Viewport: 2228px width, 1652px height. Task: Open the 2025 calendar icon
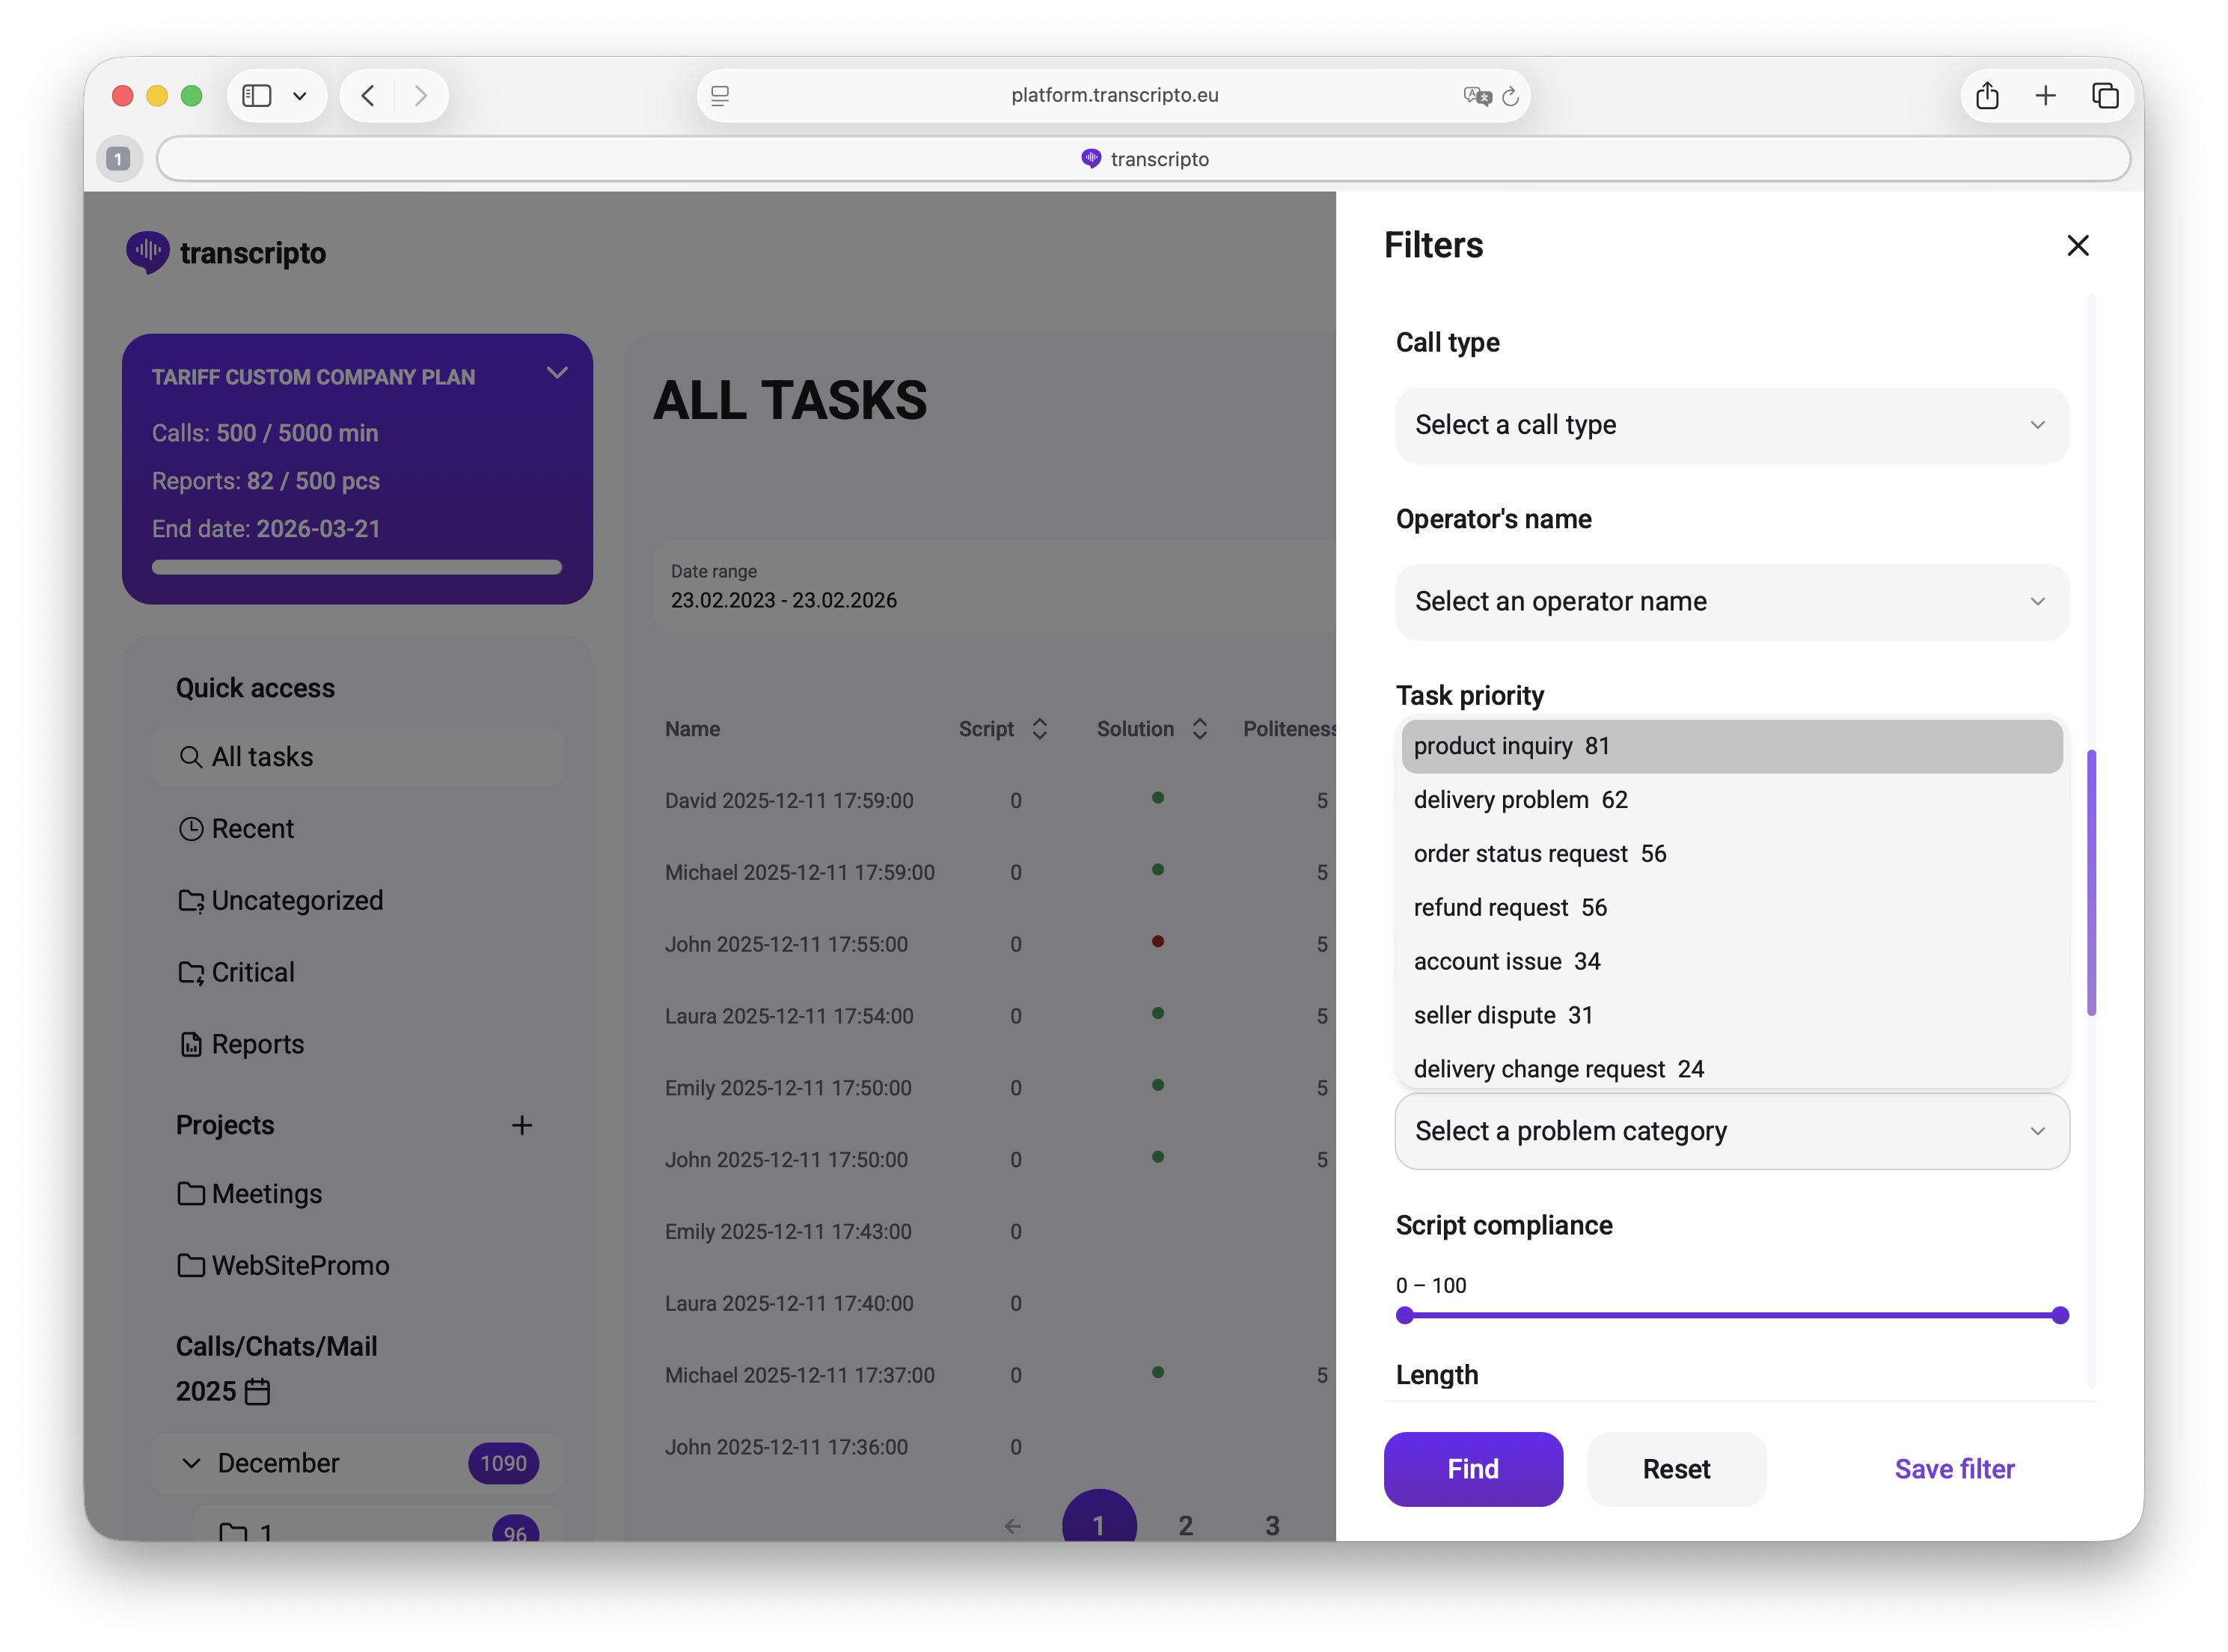(257, 1391)
